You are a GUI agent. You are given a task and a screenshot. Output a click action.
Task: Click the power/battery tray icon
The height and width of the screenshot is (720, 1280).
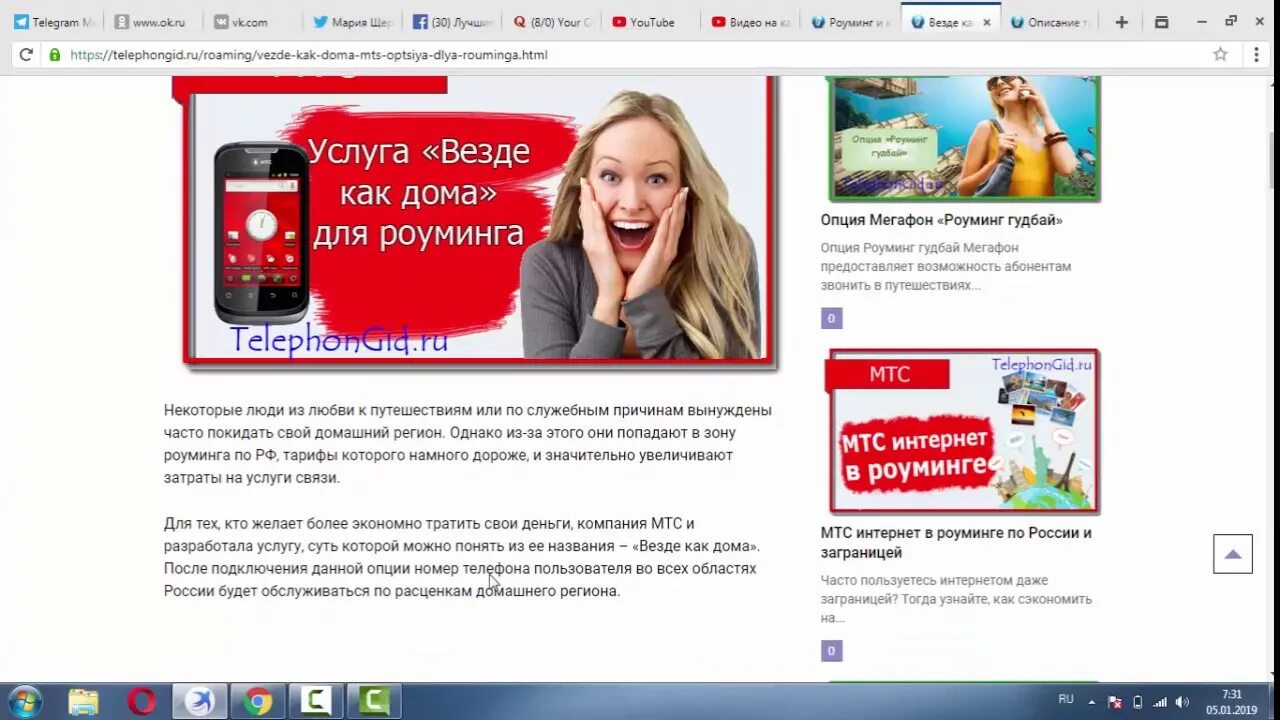1138,702
